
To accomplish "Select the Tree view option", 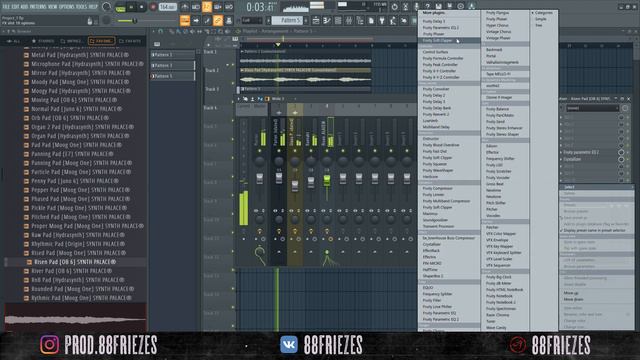I will (x=538, y=25).
